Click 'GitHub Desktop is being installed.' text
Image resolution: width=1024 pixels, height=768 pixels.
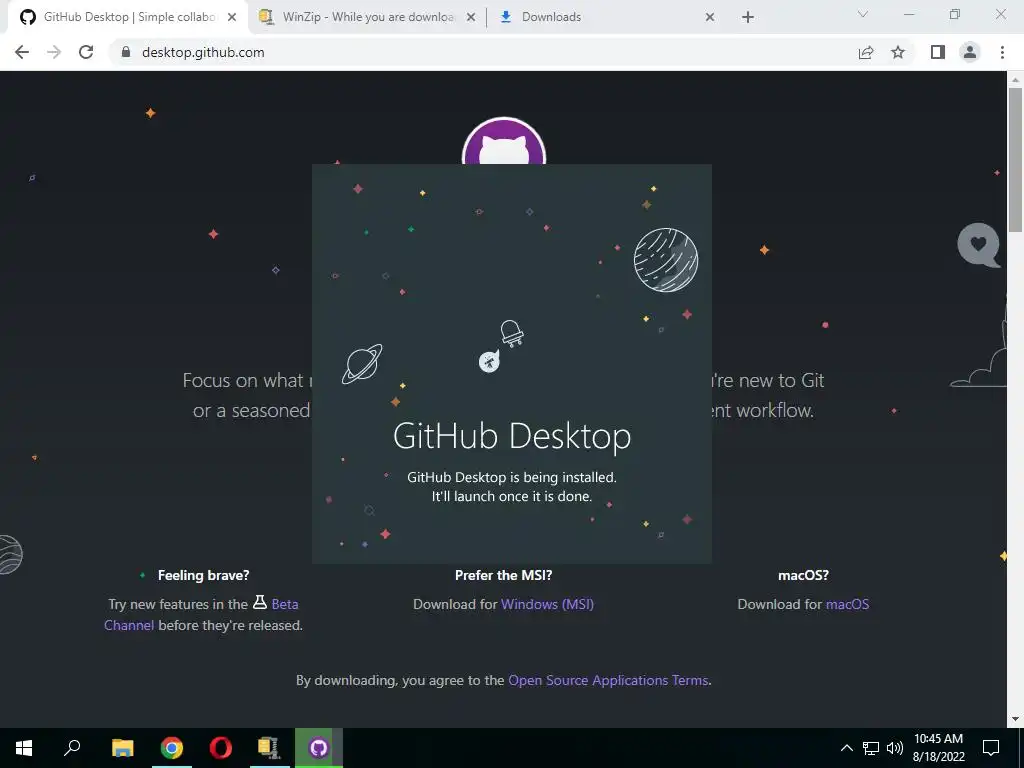pos(512,477)
